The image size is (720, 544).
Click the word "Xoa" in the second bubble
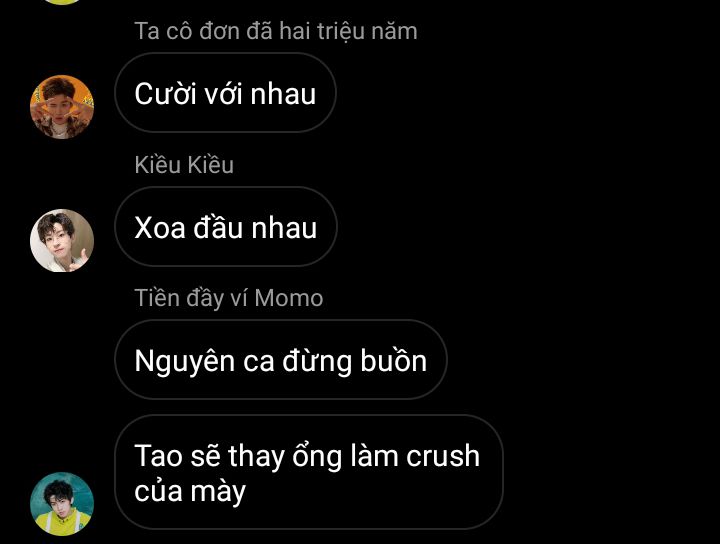[x=160, y=228]
